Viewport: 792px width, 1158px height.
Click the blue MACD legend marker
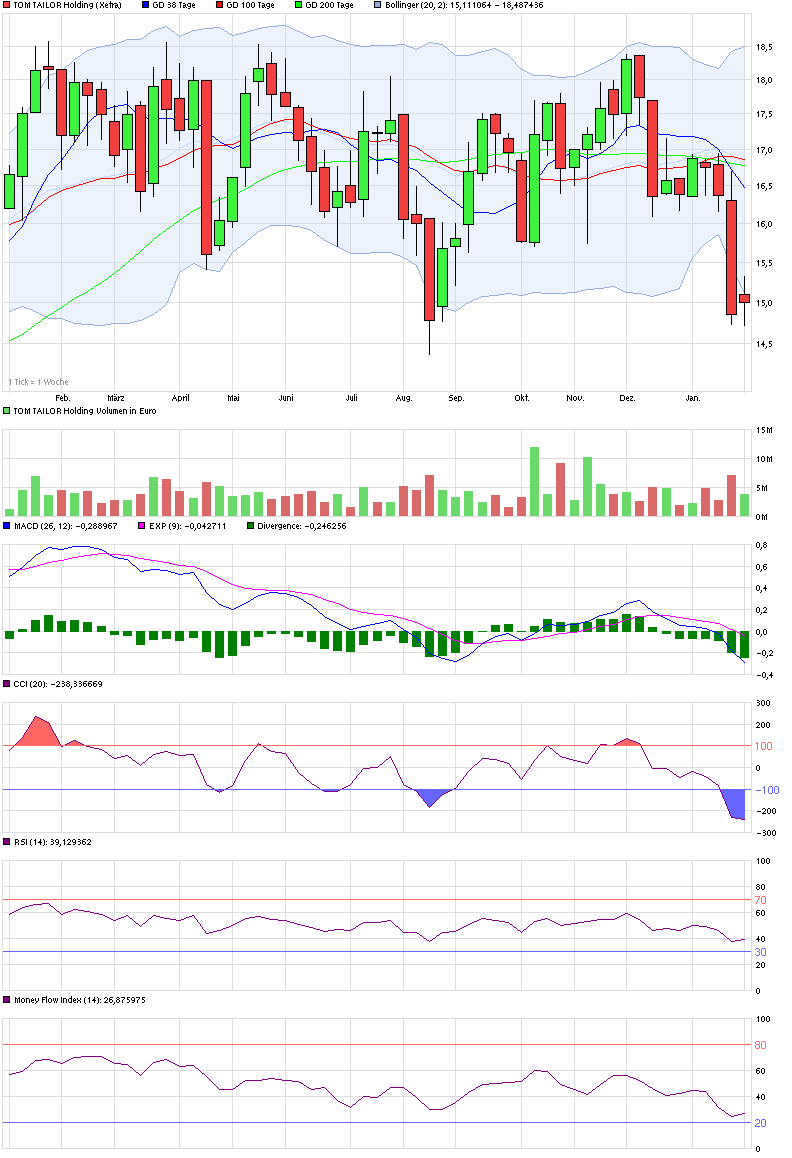coord(7,525)
